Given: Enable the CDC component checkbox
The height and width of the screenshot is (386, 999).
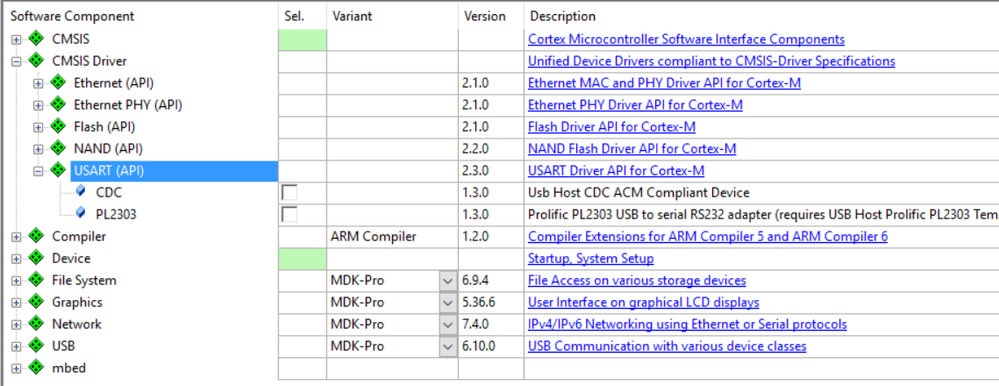Looking at the screenshot, I should coord(290,192).
